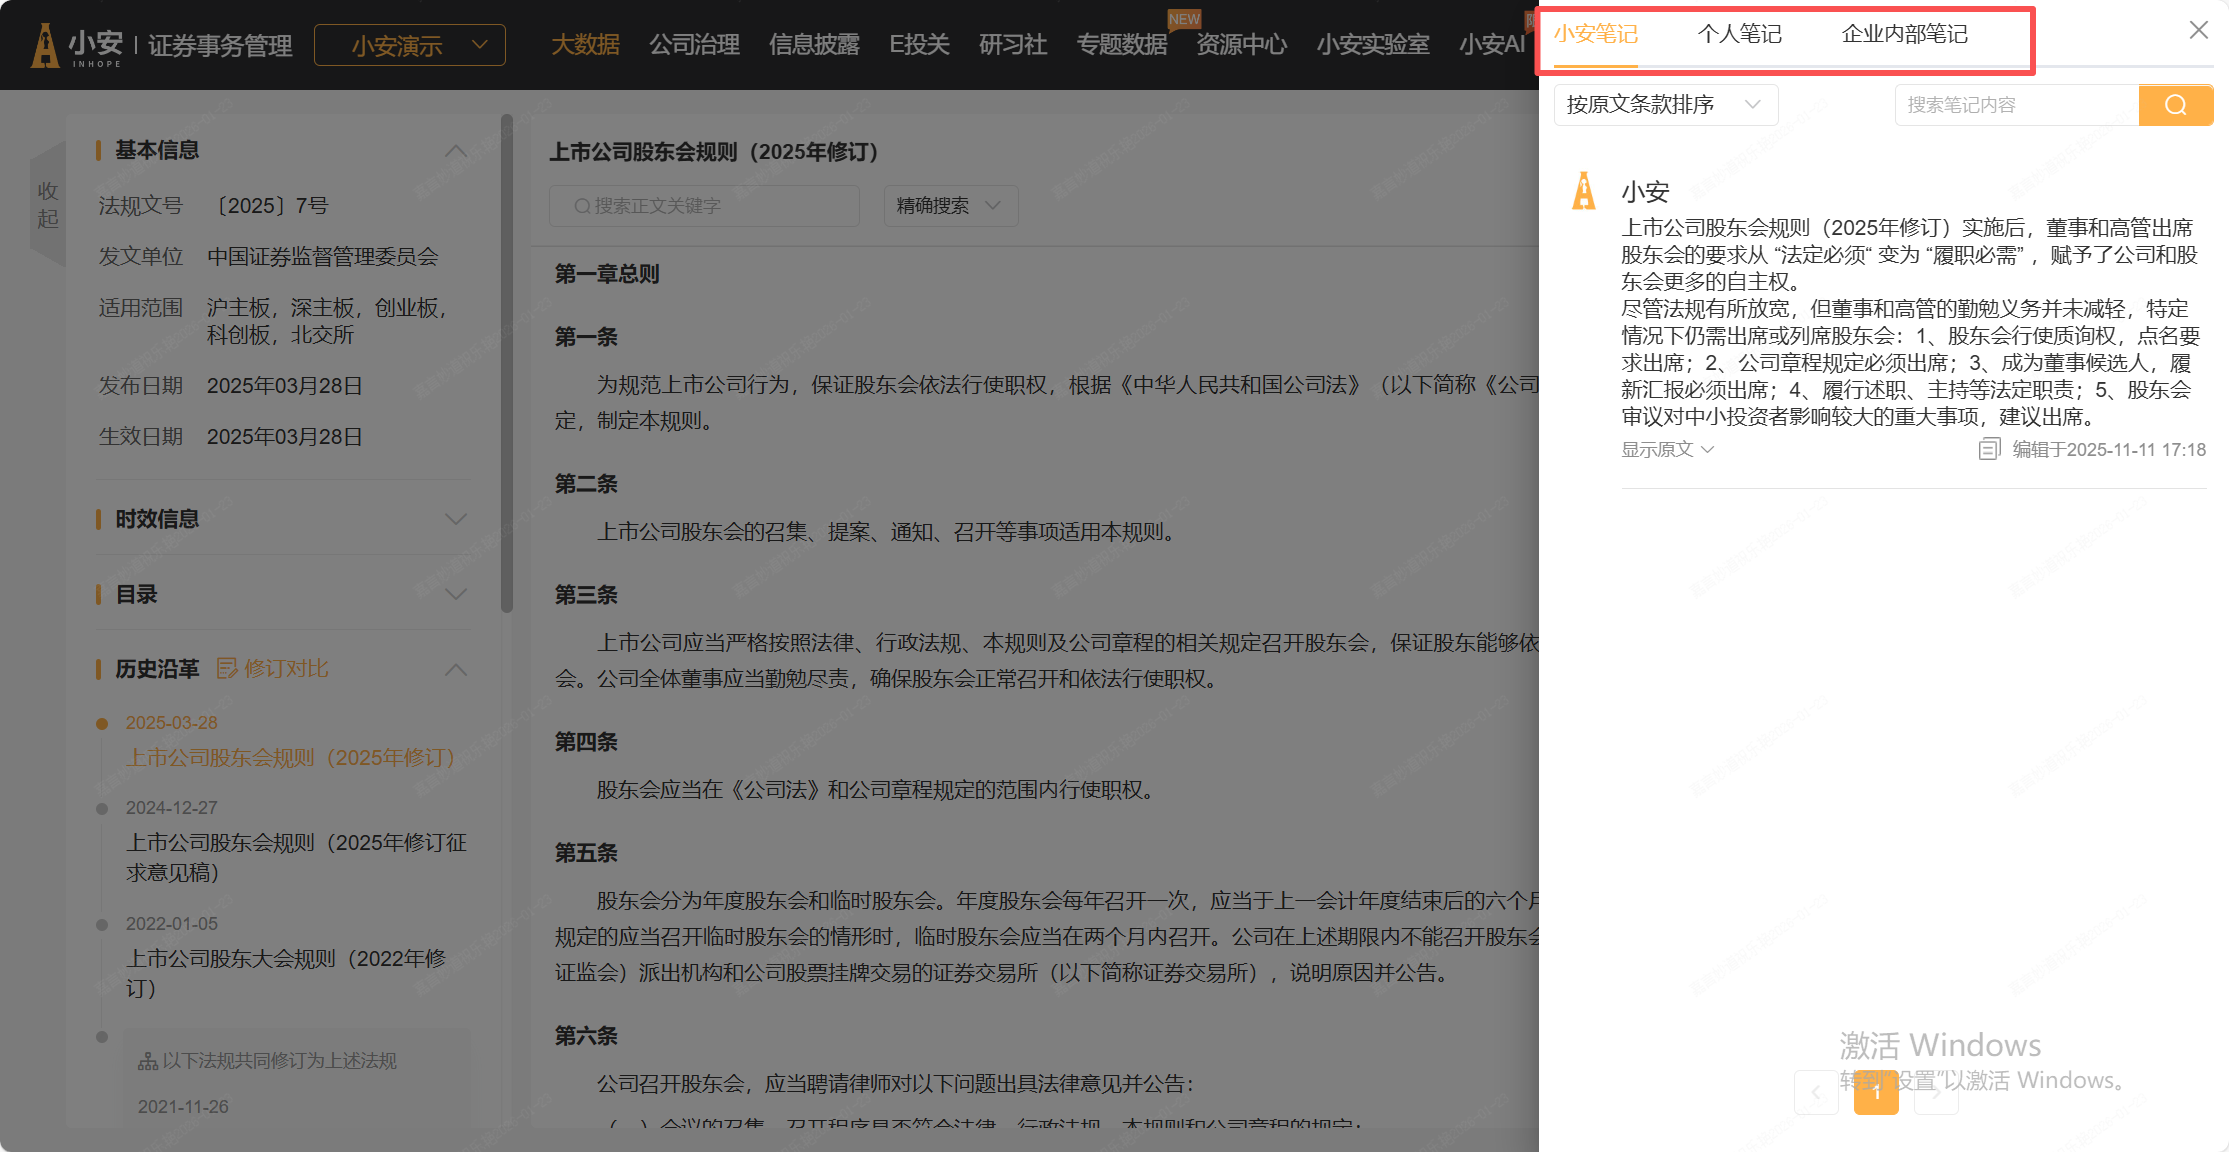Go to next page of notes
The height and width of the screenshot is (1152, 2229).
pyautogui.click(x=1936, y=1093)
